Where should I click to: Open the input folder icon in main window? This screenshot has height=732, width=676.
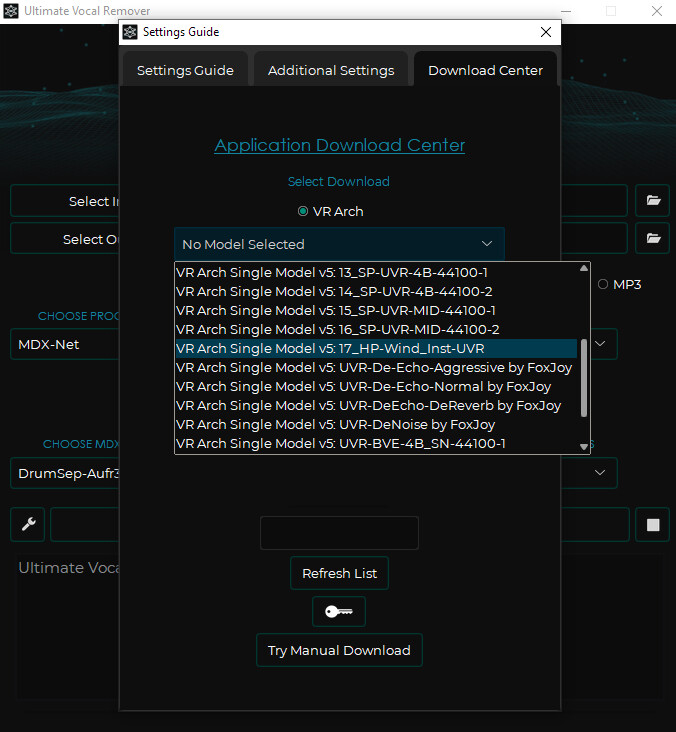653,201
